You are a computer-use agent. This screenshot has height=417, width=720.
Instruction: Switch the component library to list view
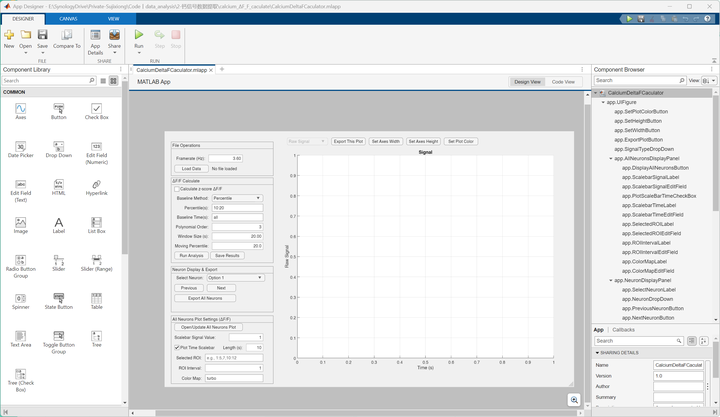point(103,81)
